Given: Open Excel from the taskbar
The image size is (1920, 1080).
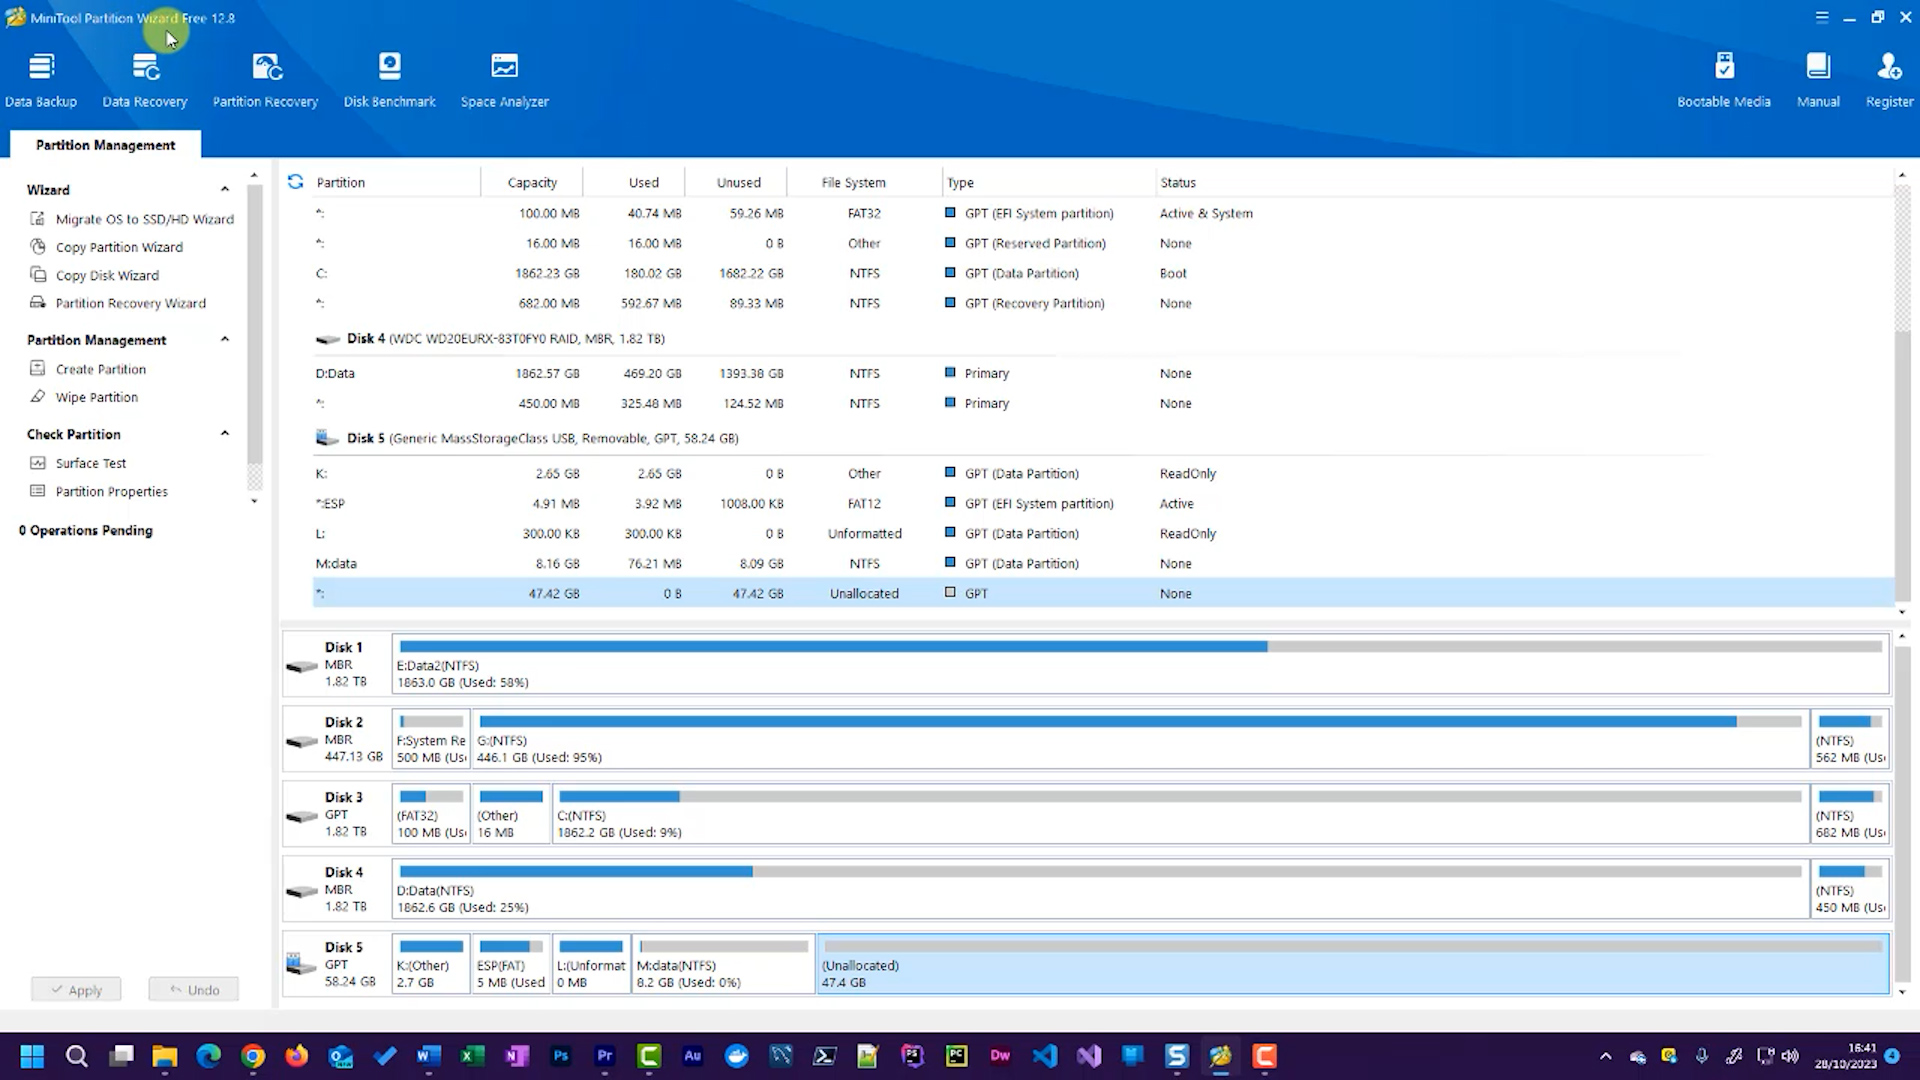Looking at the screenshot, I should tap(473, 1056).
